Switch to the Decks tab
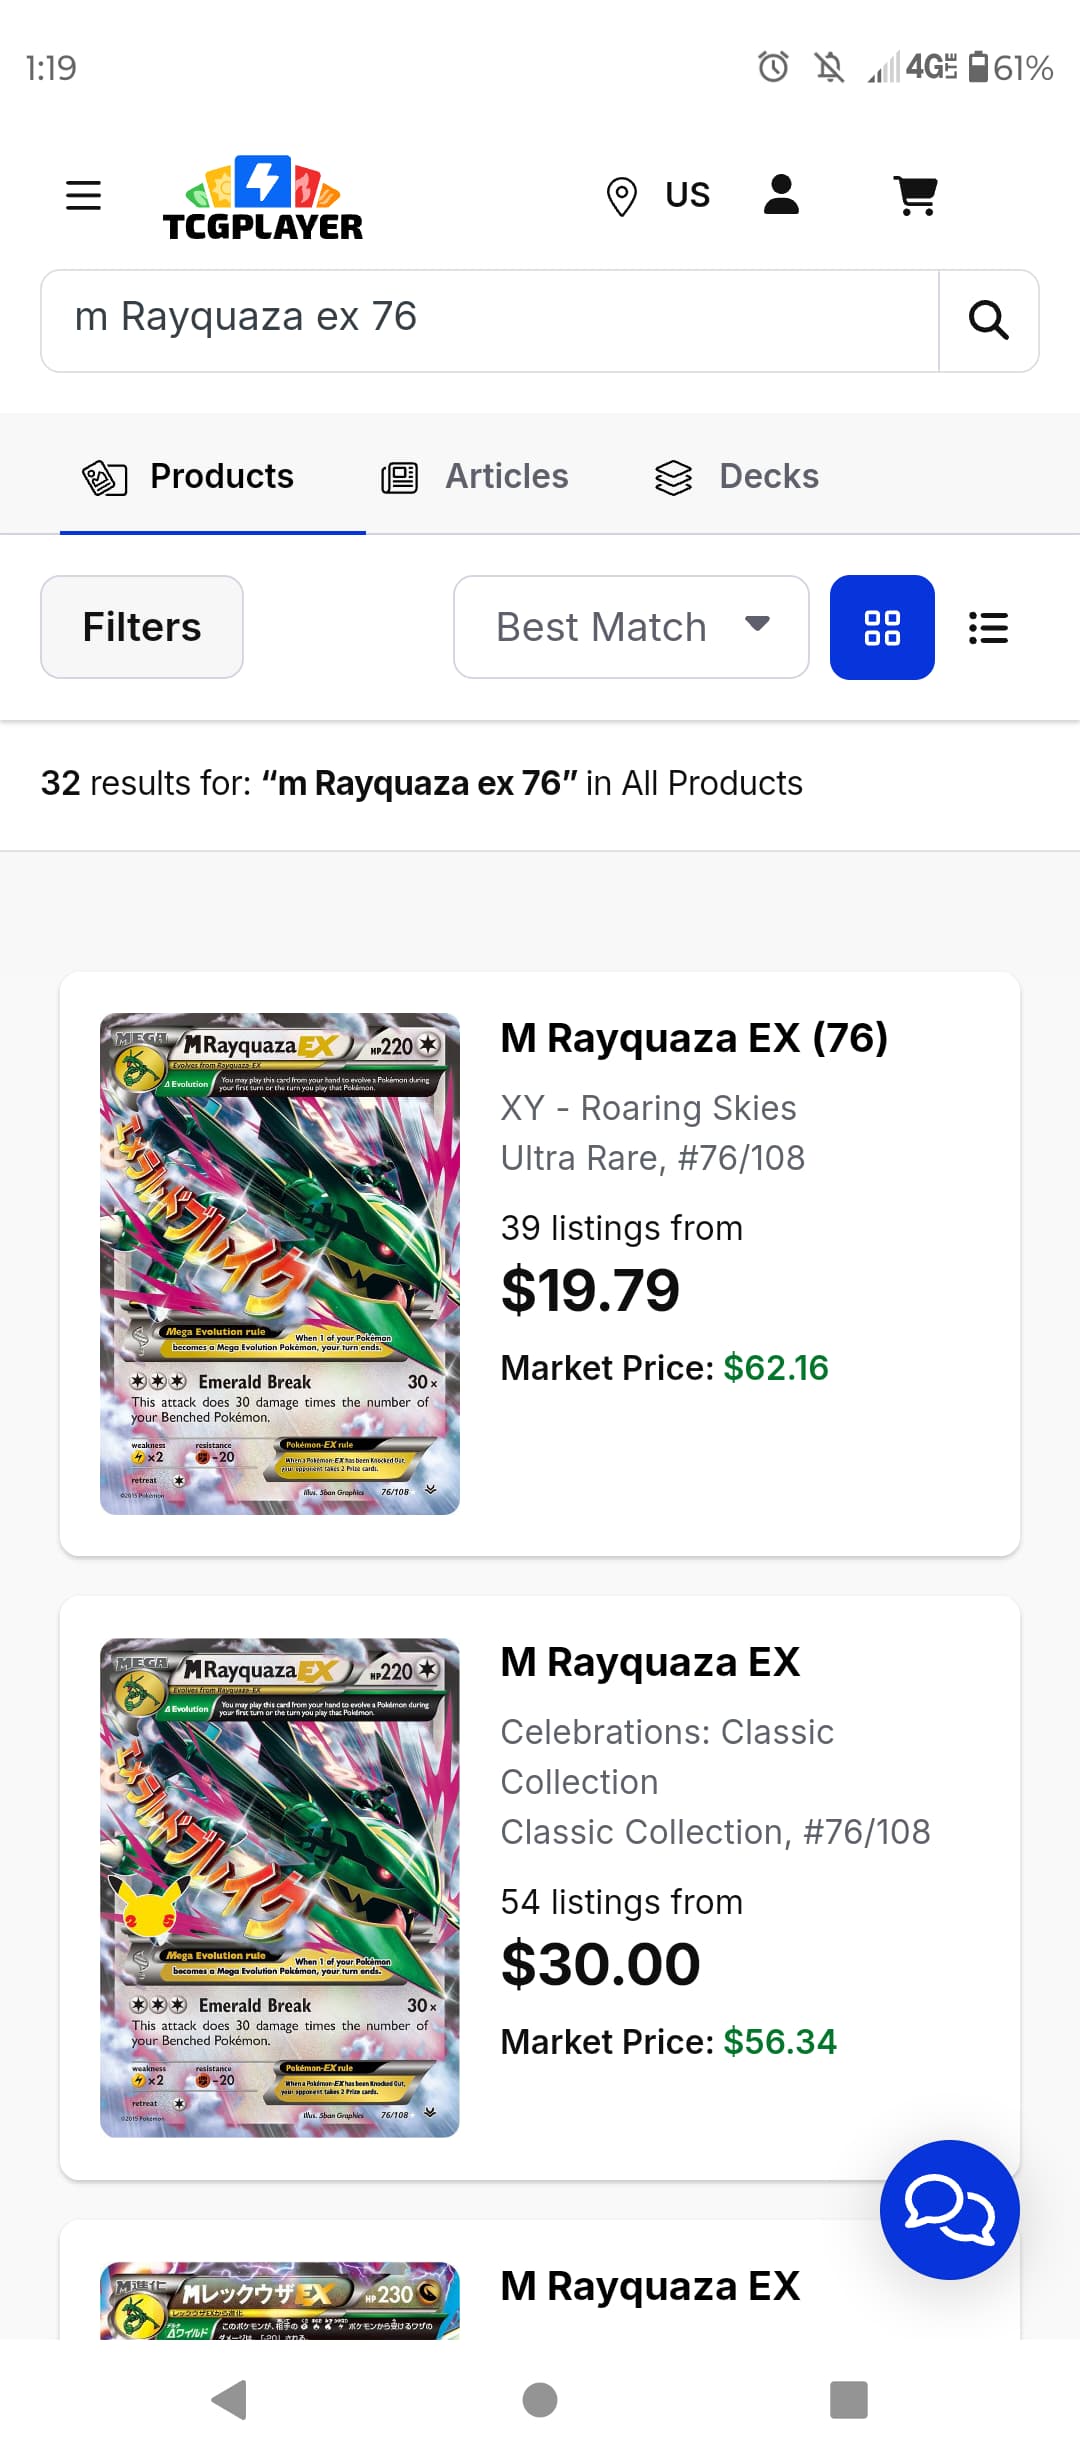 click(x=737, y=477)
